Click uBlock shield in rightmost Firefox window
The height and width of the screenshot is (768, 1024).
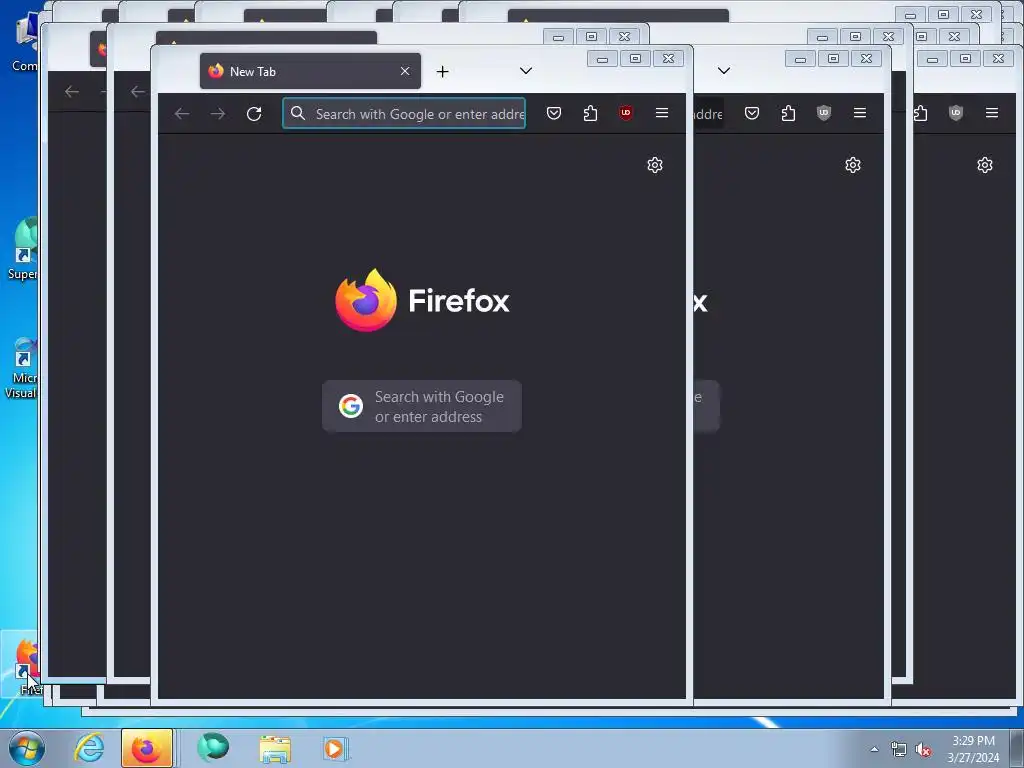(955, 113)
